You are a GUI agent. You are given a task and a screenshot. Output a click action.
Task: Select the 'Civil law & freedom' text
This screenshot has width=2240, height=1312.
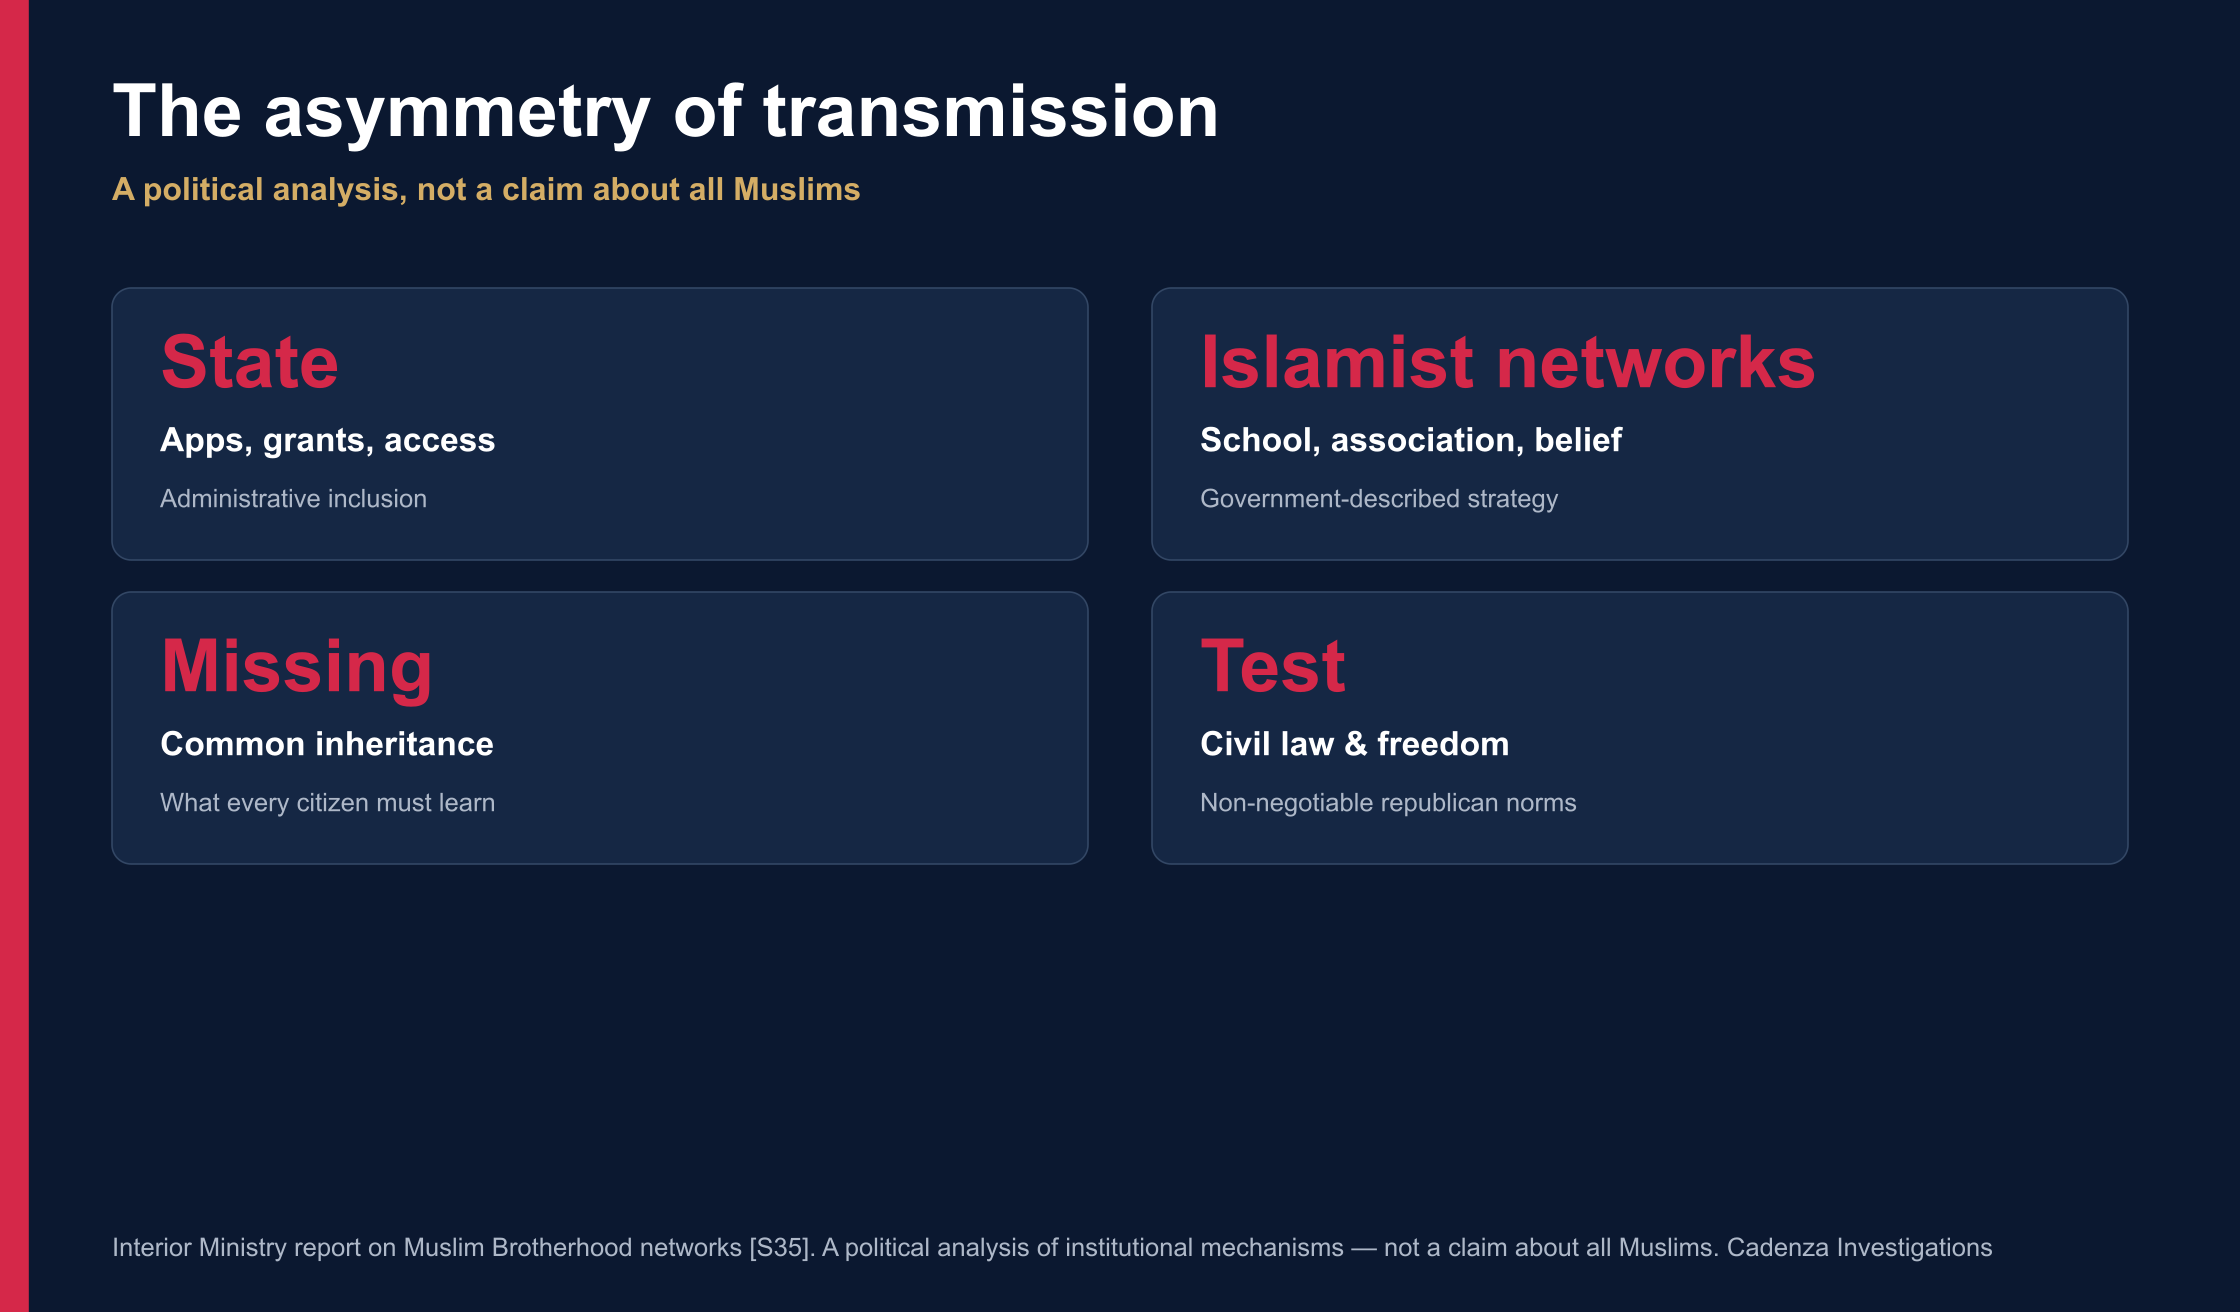(x=1354, y=744)
